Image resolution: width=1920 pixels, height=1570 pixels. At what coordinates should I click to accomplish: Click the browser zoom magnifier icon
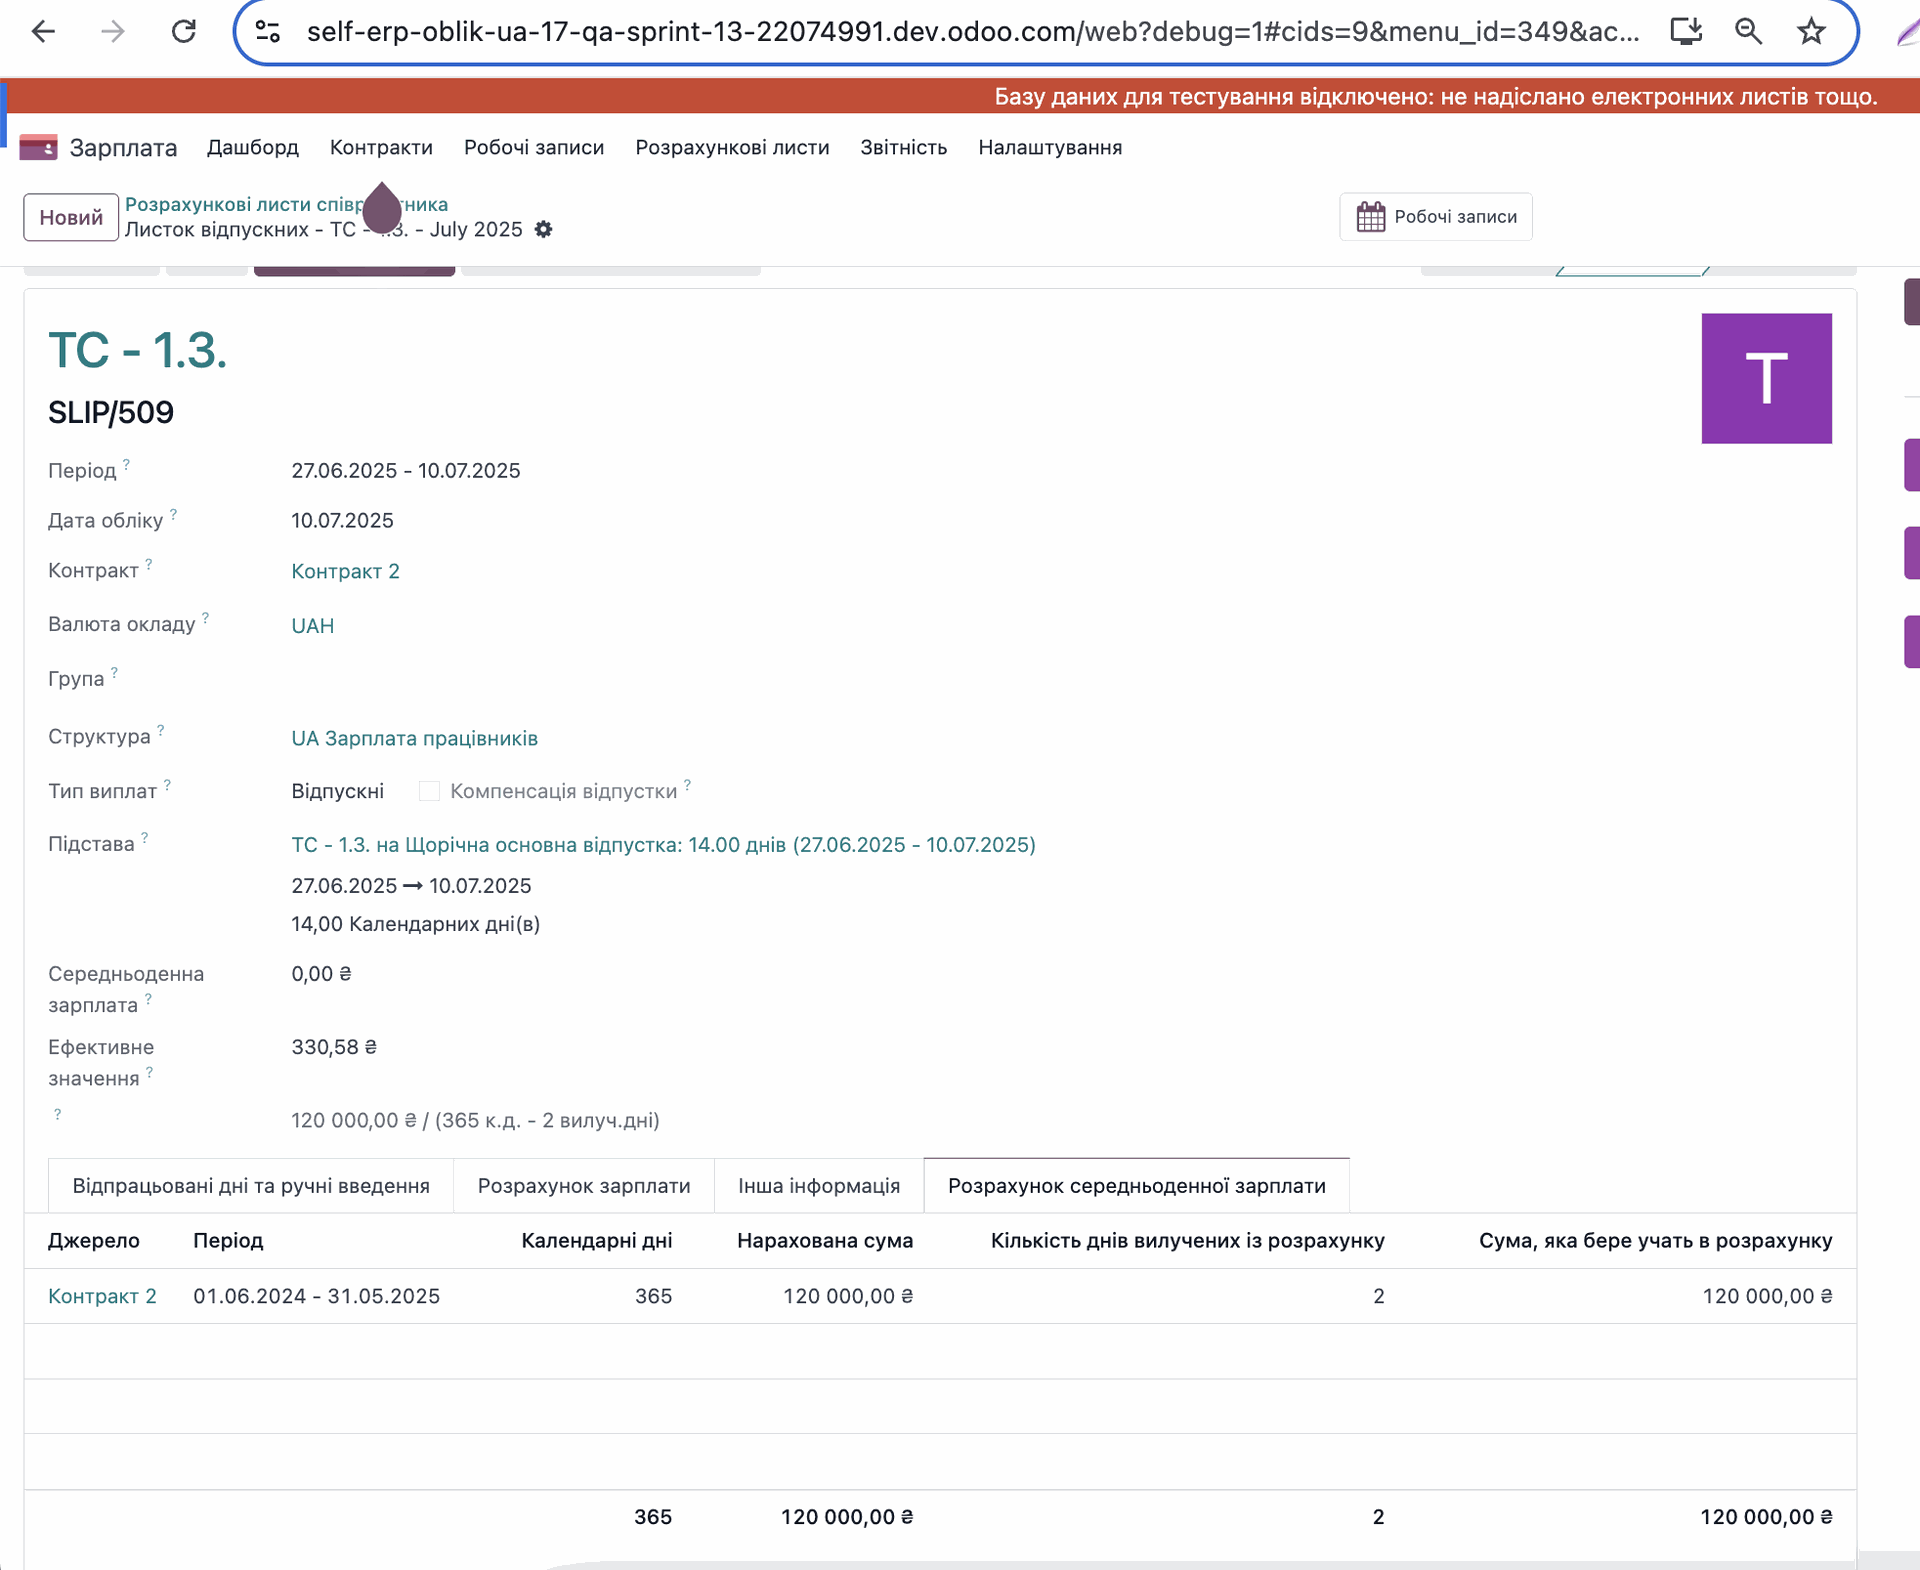(x=1748, y=32)
